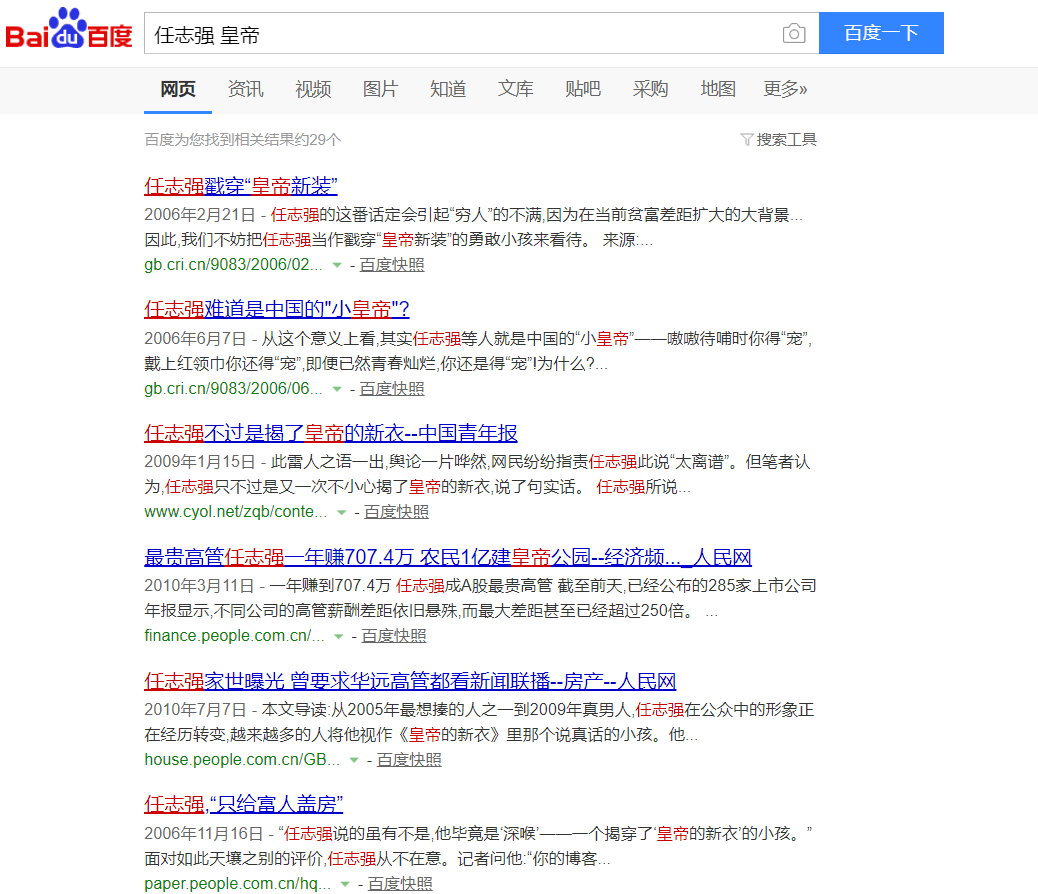
Task: Open the 地图 tab
Action: 718,89
